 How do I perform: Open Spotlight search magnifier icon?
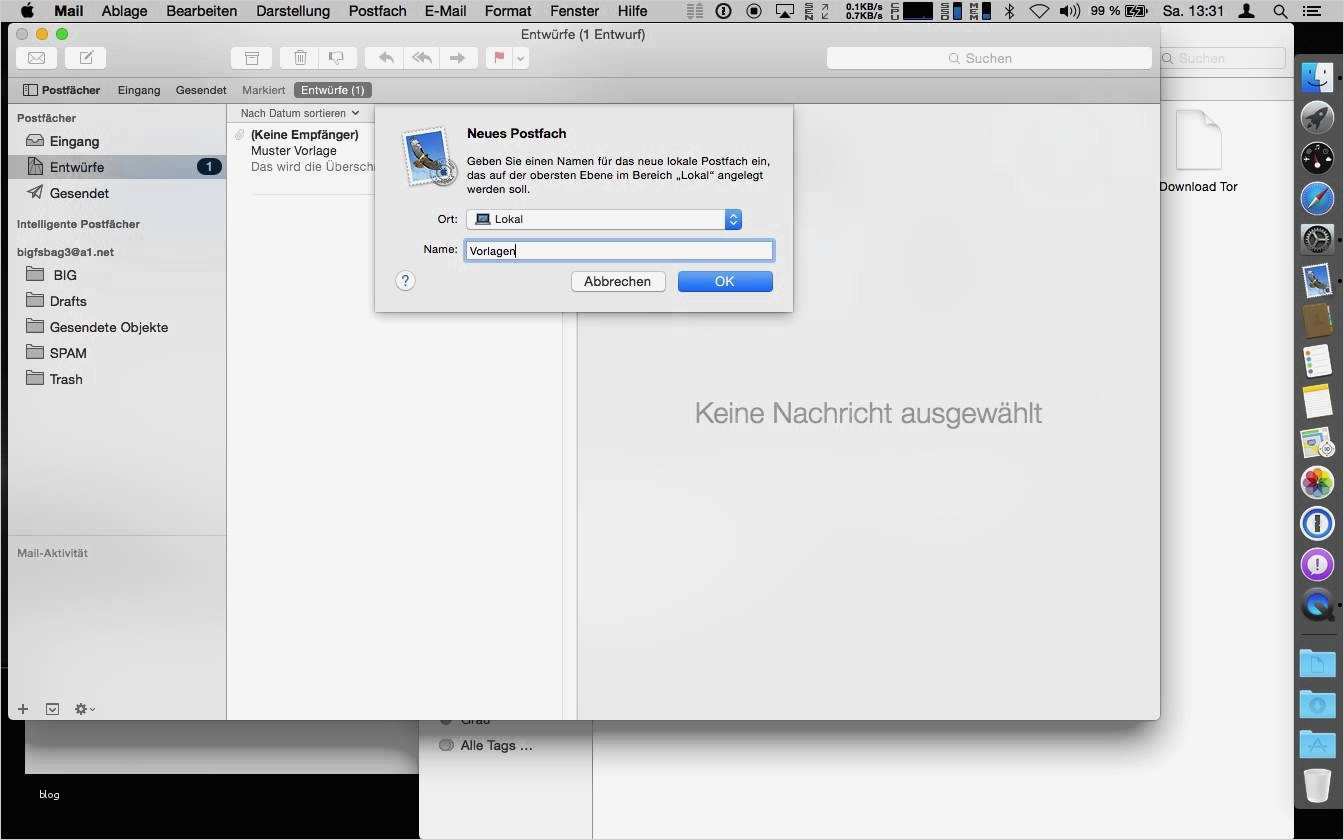pos(1280,11)
